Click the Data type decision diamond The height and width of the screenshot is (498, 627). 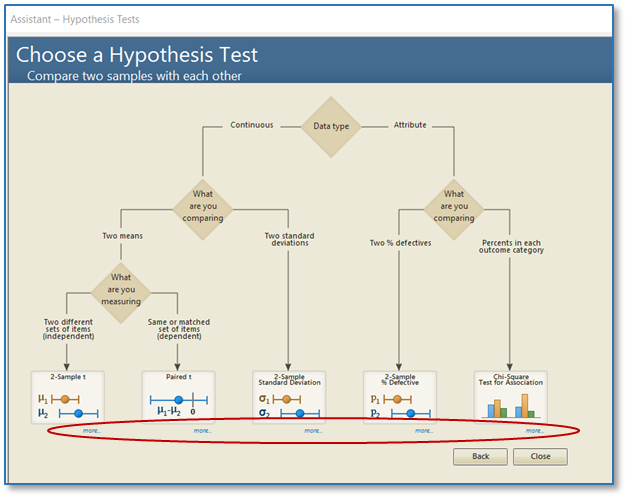[330, 127]
